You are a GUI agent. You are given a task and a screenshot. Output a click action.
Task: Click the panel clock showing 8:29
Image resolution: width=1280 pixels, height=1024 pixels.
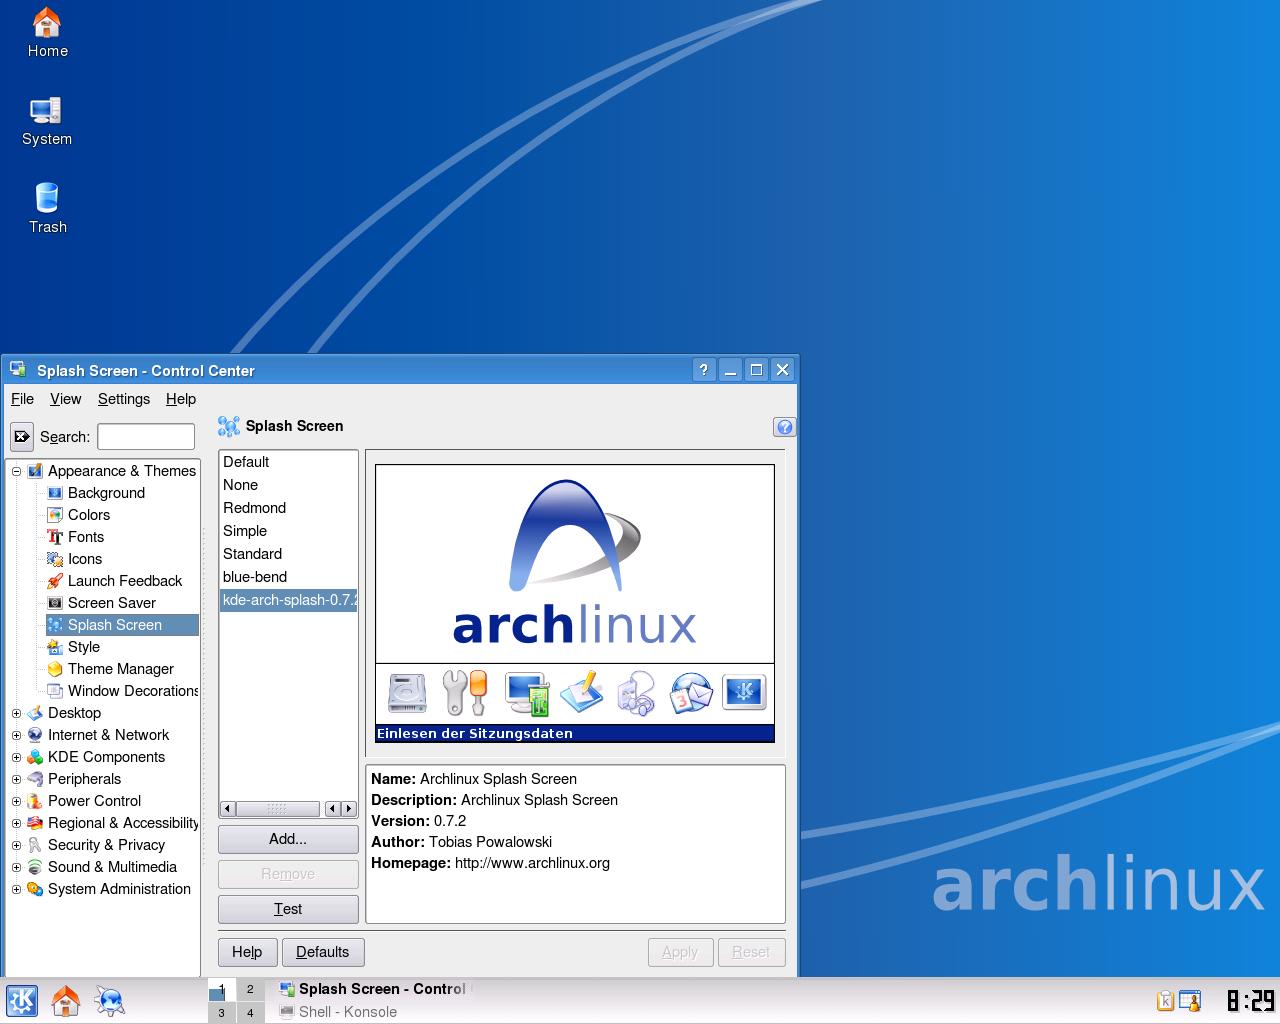pyautogui.click(x=1250, y=1001)
